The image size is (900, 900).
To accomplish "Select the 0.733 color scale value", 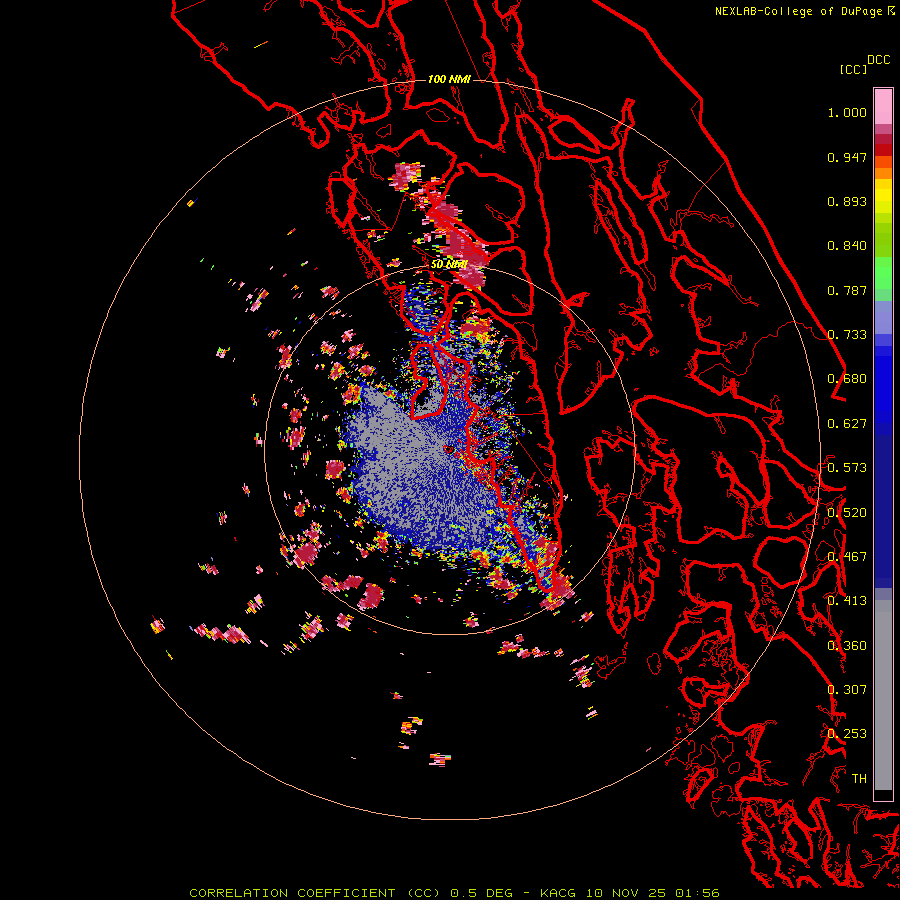I will coord(847,335).
